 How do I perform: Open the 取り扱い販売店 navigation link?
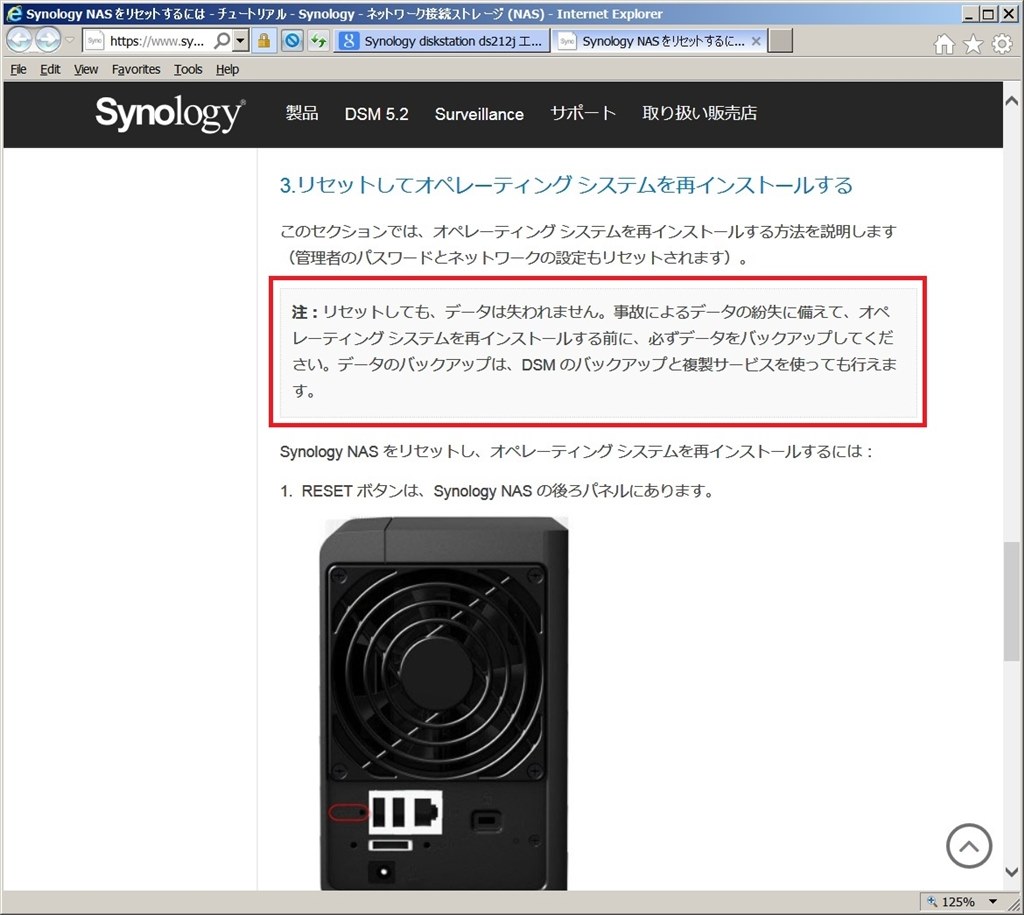699,114
